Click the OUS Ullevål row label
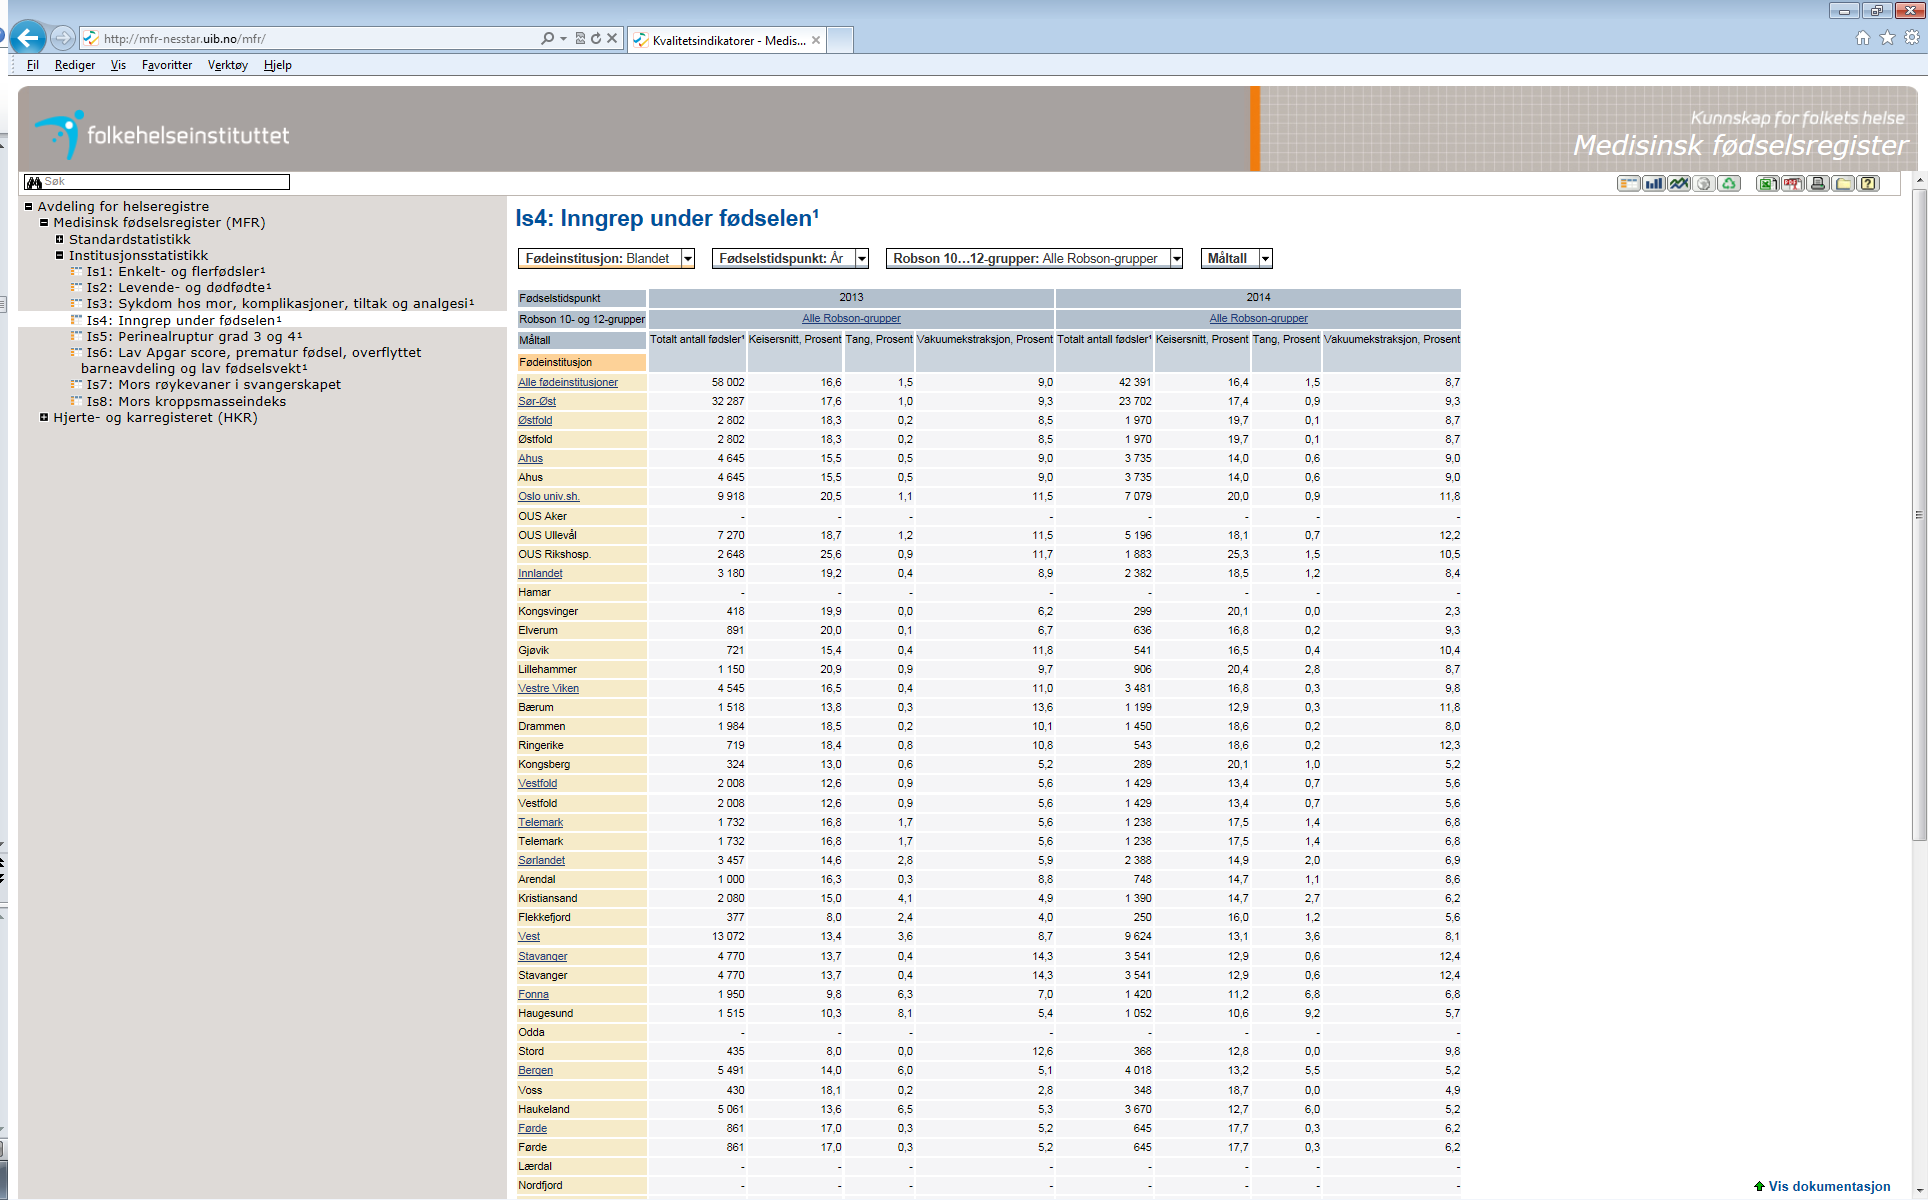The image size is (1928, 1200). click(547, 535)
